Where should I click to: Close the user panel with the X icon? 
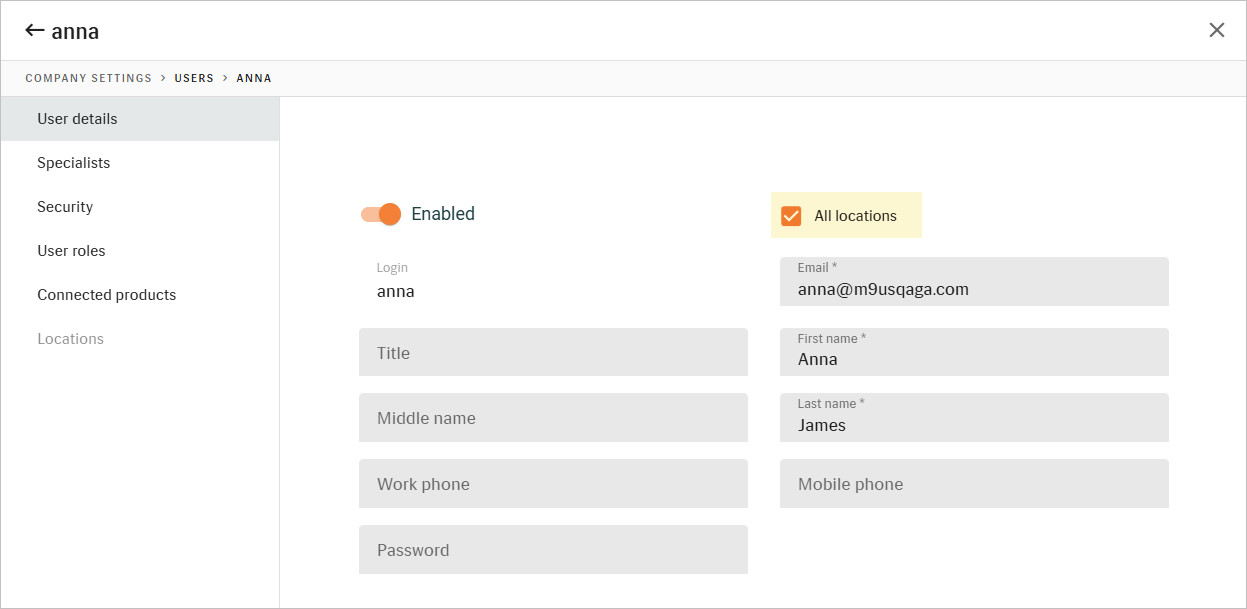pos(1217,30)
